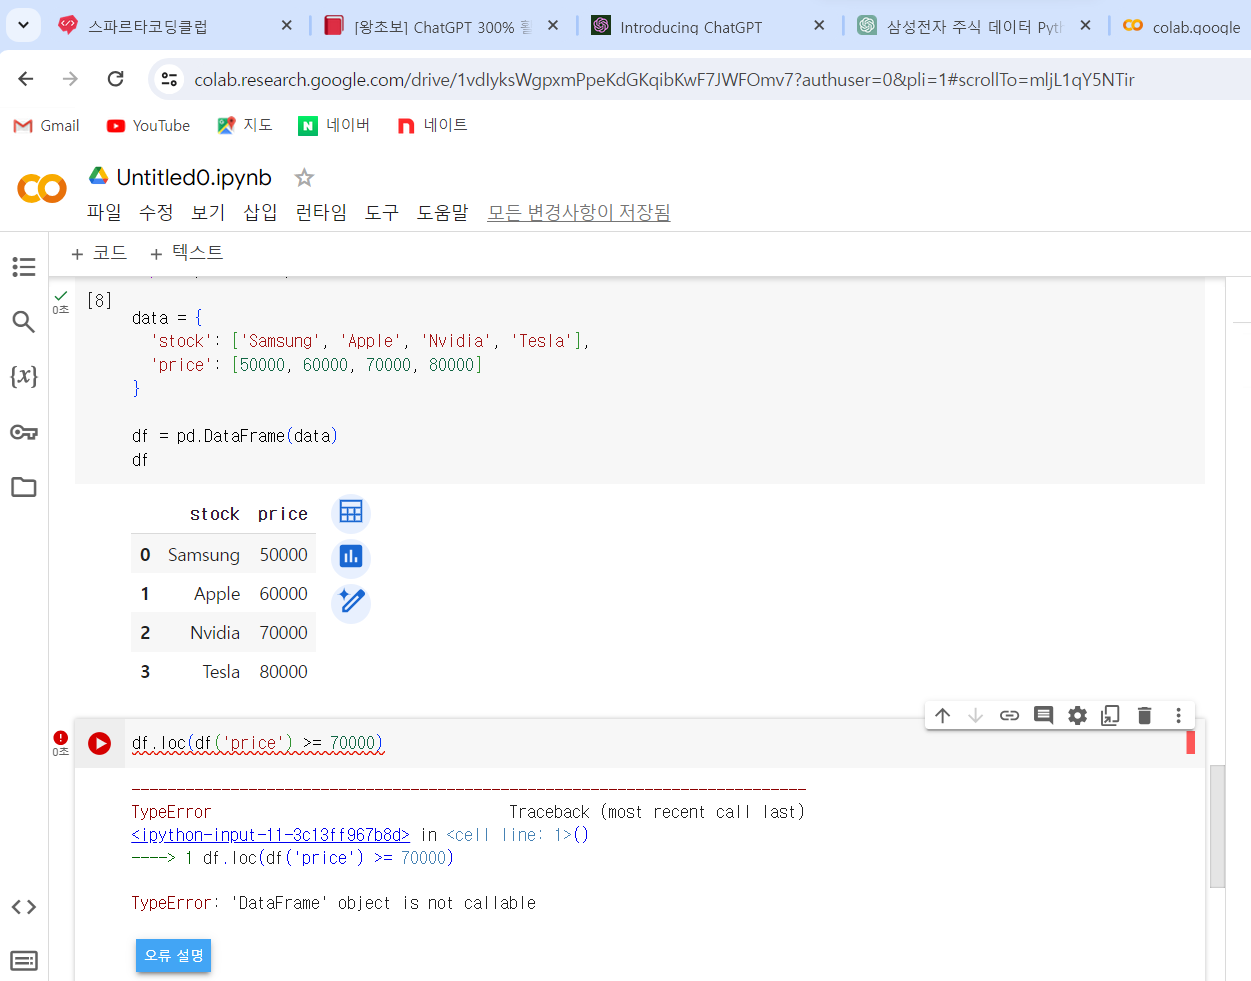
Task: Open the 도움말 menu
Action: click(442, 212)
